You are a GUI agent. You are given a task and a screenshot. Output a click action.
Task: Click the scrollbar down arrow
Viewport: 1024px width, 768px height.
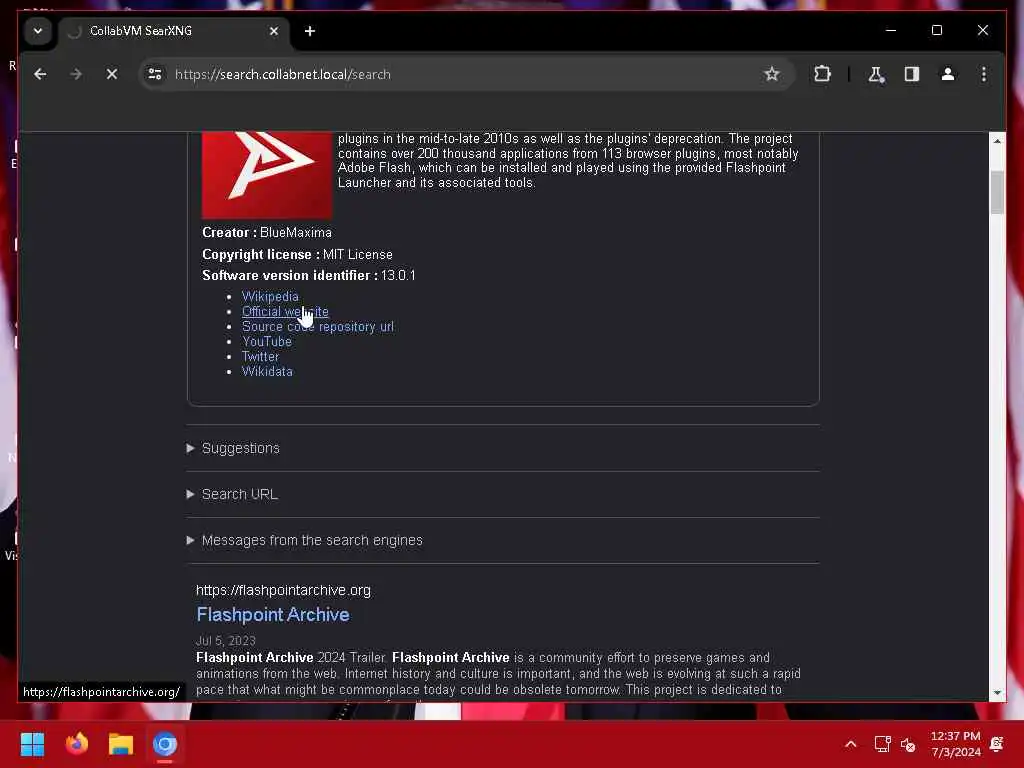click(997, 693)
